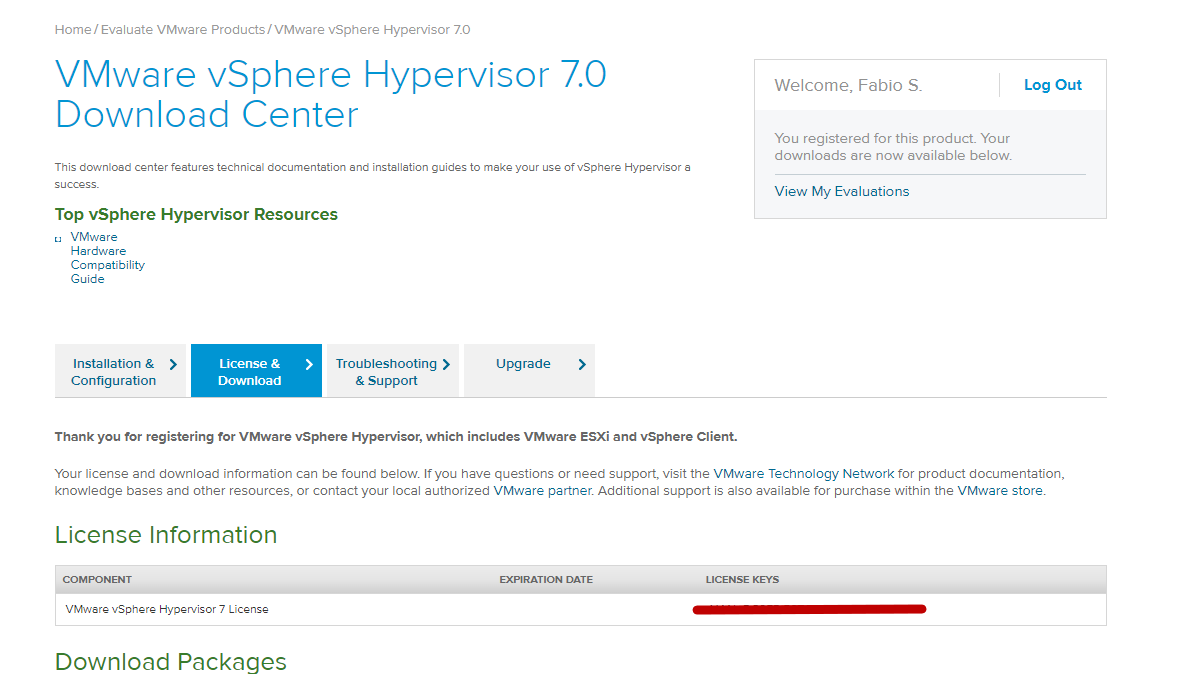
Task: Click chevron arrow on Installation & Configuration tab
Action: point(174,365)
